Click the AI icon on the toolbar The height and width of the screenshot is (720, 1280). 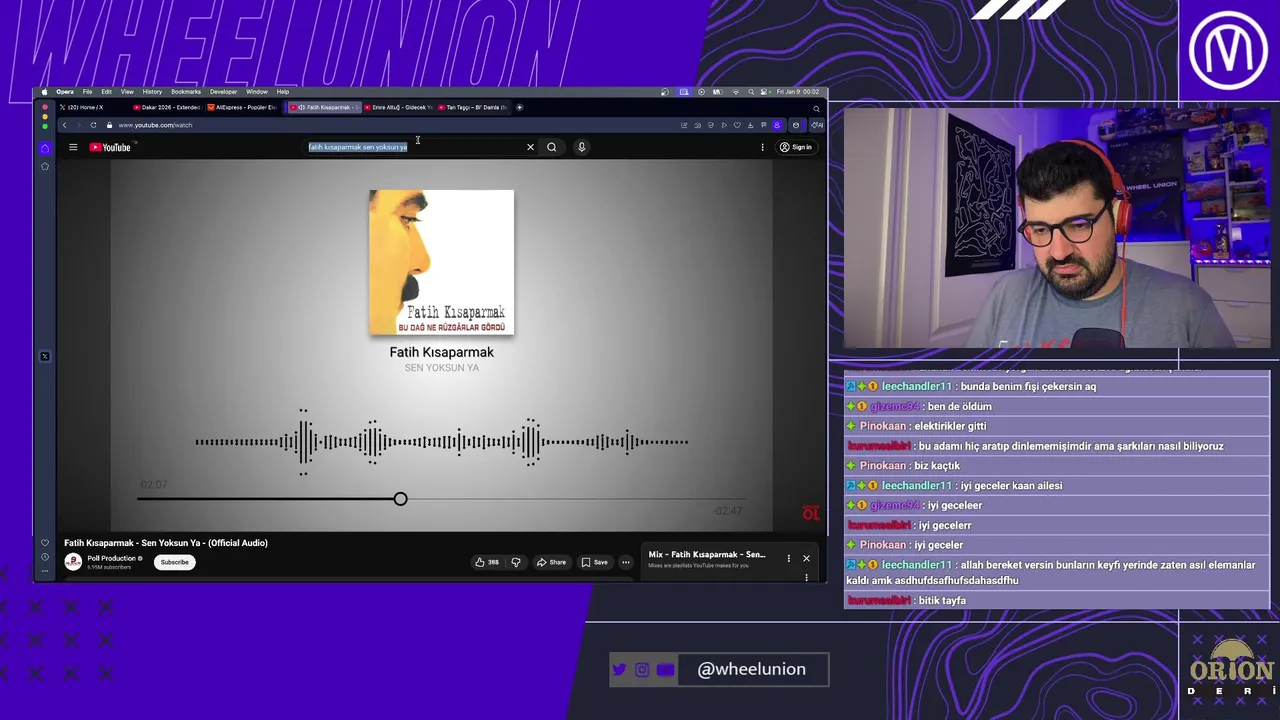point(817,125)
